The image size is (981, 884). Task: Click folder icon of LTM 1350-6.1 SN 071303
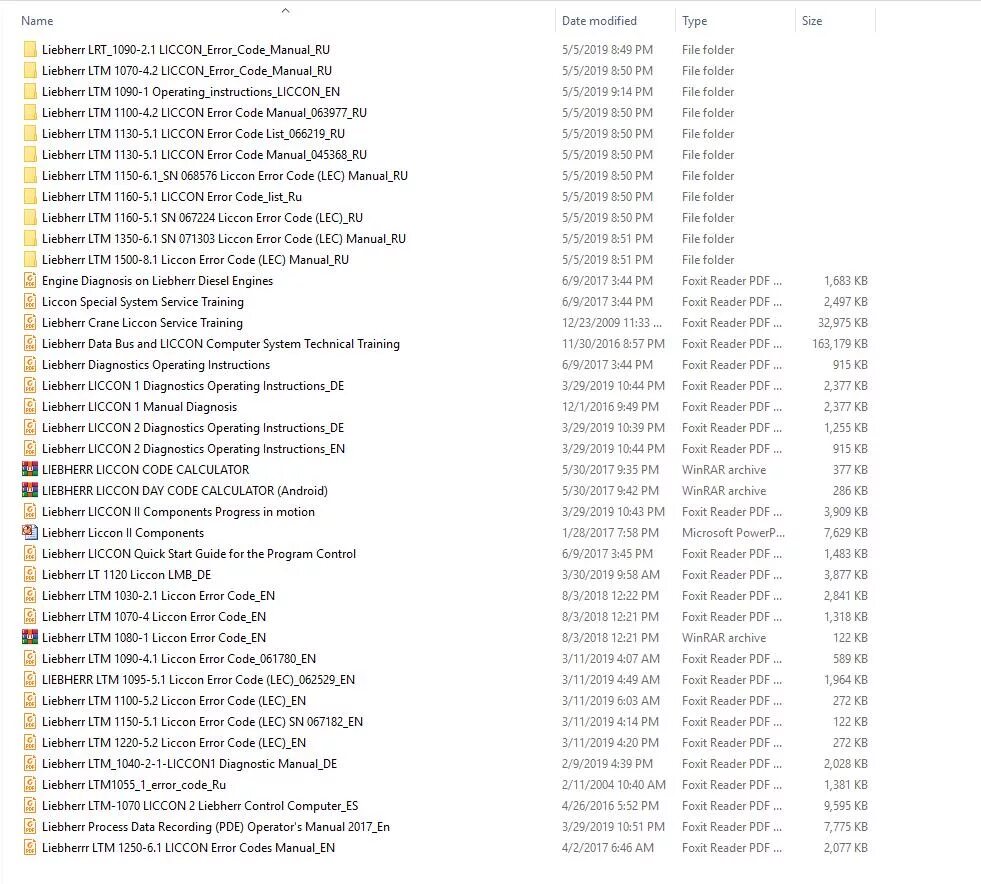29,238
